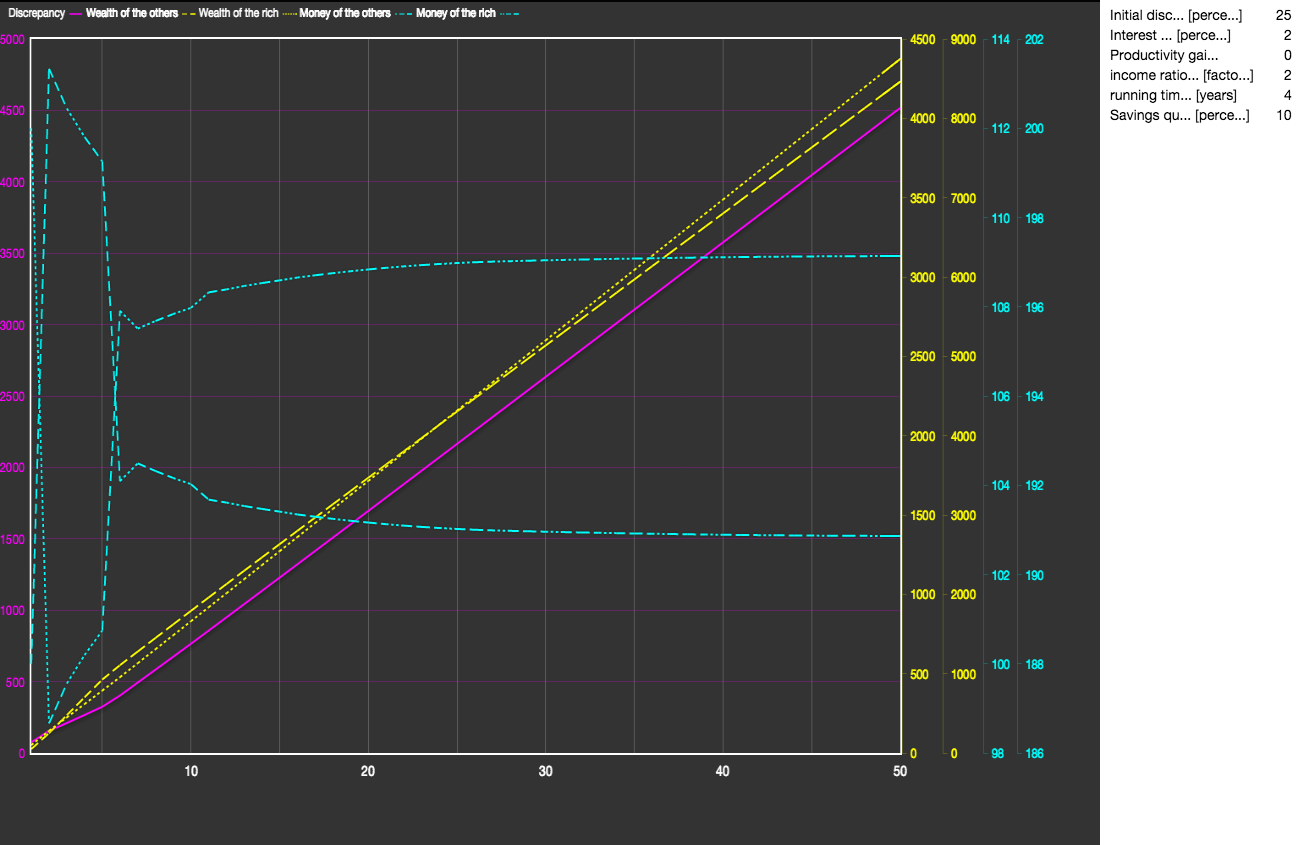
Task: Click the value 2 in the income ratio row
Action: 1287,75
